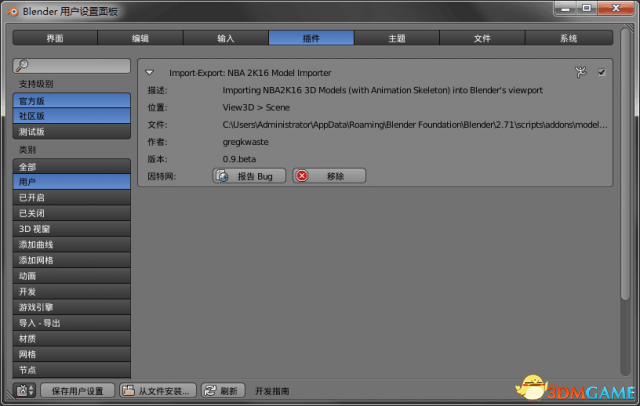This screenshot has width=640, height=406.
Task: Click the addon search input field
Action: tap(72, 66)
